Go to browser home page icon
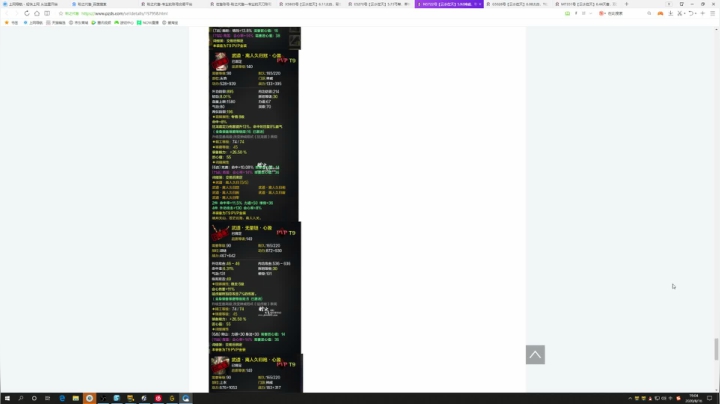This screenshot has width=720, height=404. point(37,13)
